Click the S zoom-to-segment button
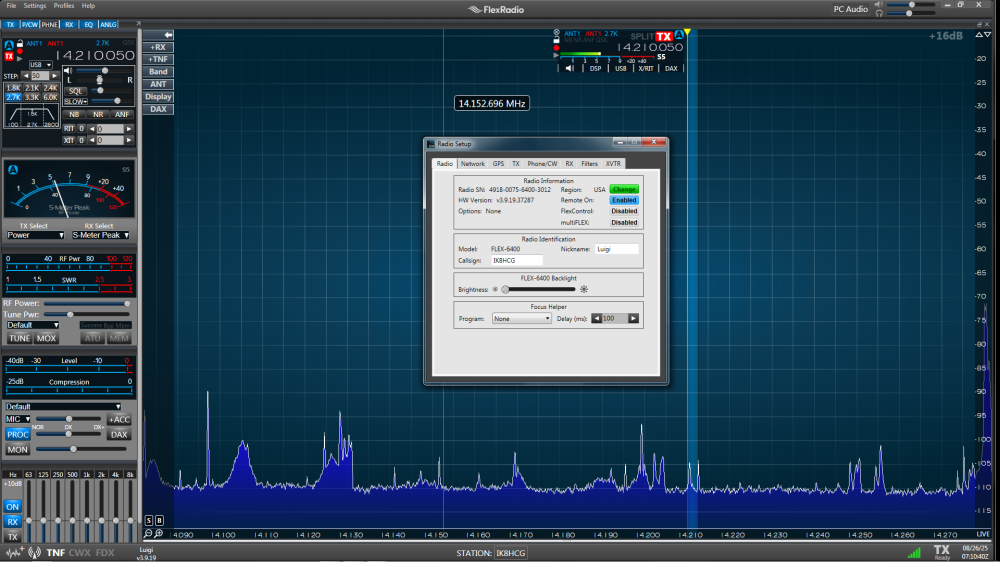Screen dimensions: 1000x567 pos(149,520)
